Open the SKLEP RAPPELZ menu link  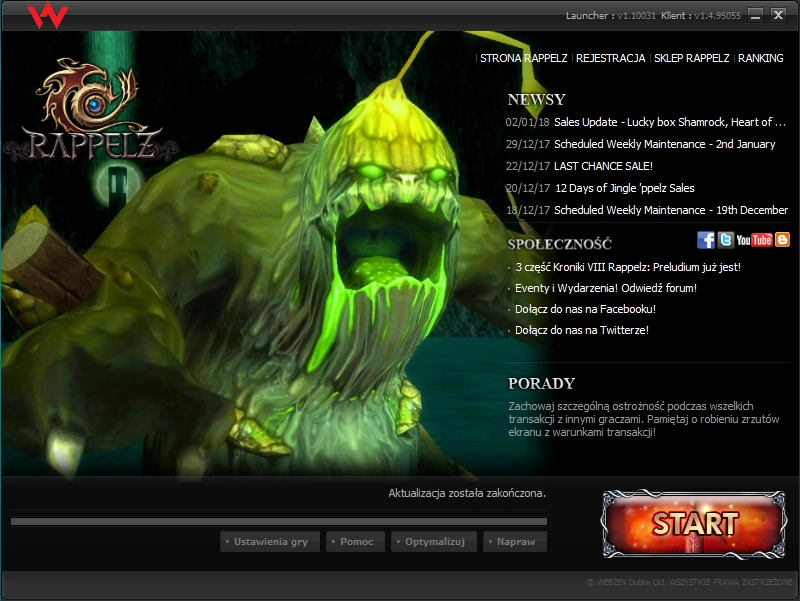[x=691, y=58]
